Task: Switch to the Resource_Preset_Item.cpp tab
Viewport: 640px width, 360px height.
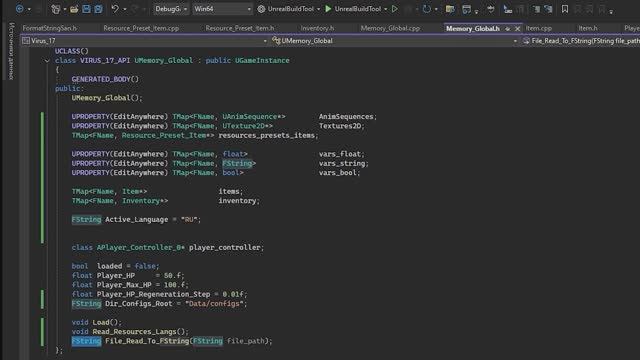Action: point(141,28)
